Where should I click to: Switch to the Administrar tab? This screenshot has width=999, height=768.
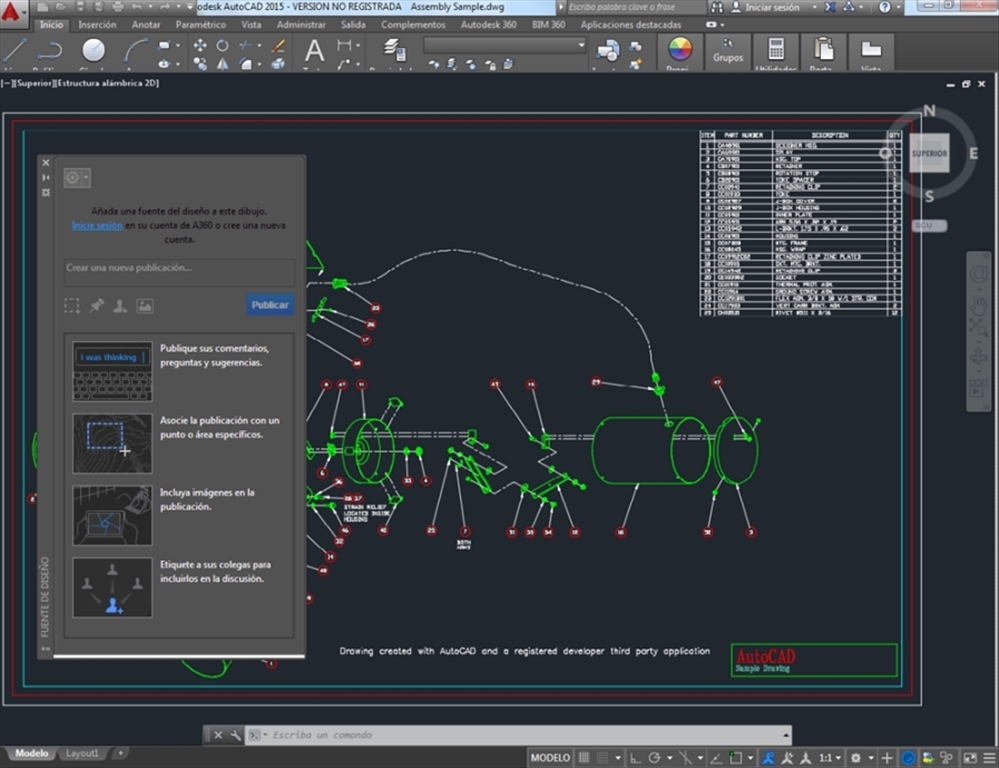[301, 24]
